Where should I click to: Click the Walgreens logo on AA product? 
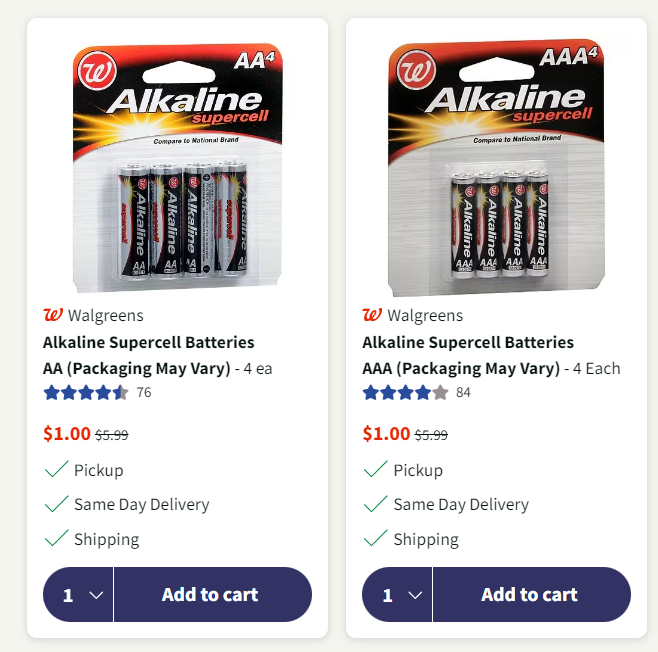point(53,315)
